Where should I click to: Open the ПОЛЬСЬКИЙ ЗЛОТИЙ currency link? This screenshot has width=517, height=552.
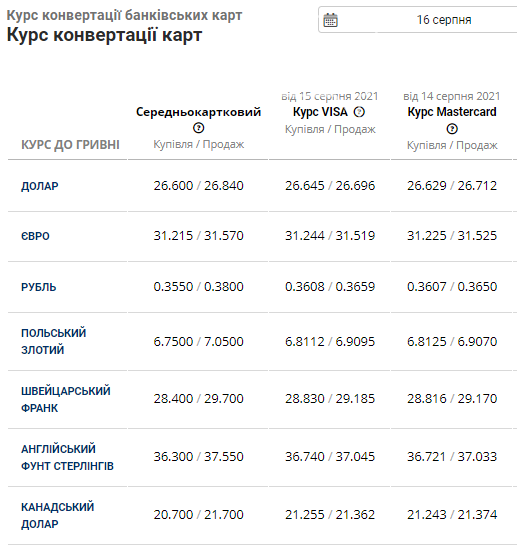[53, 341]
